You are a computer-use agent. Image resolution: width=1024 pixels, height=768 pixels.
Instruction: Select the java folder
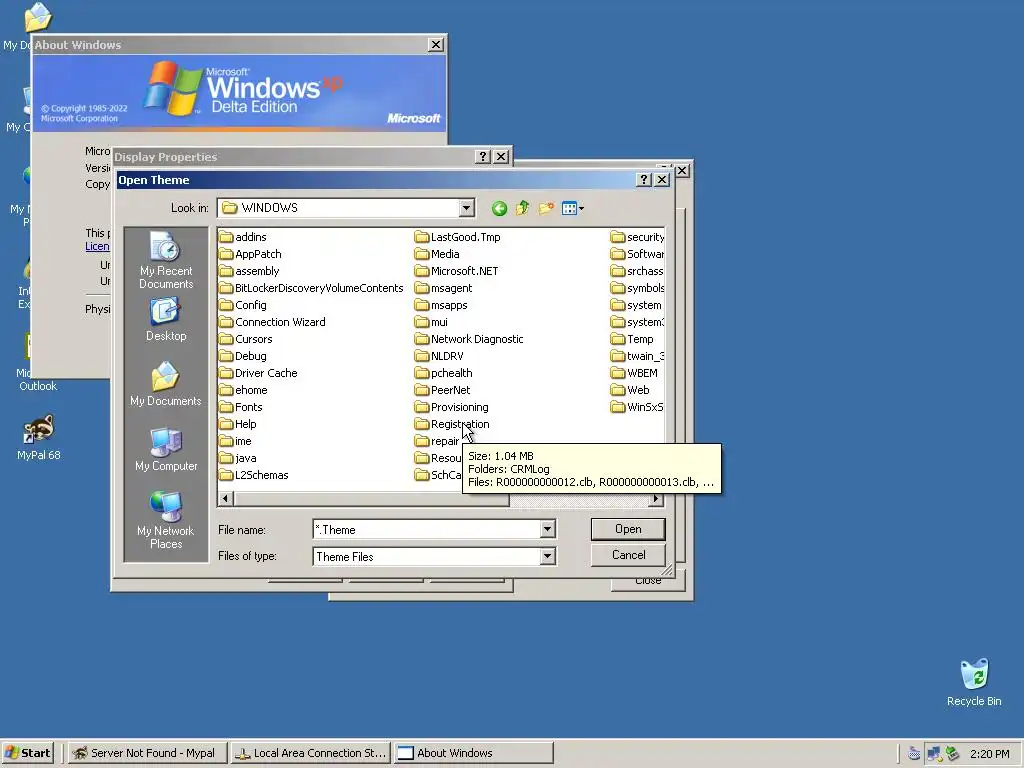[x=238, y=458]
